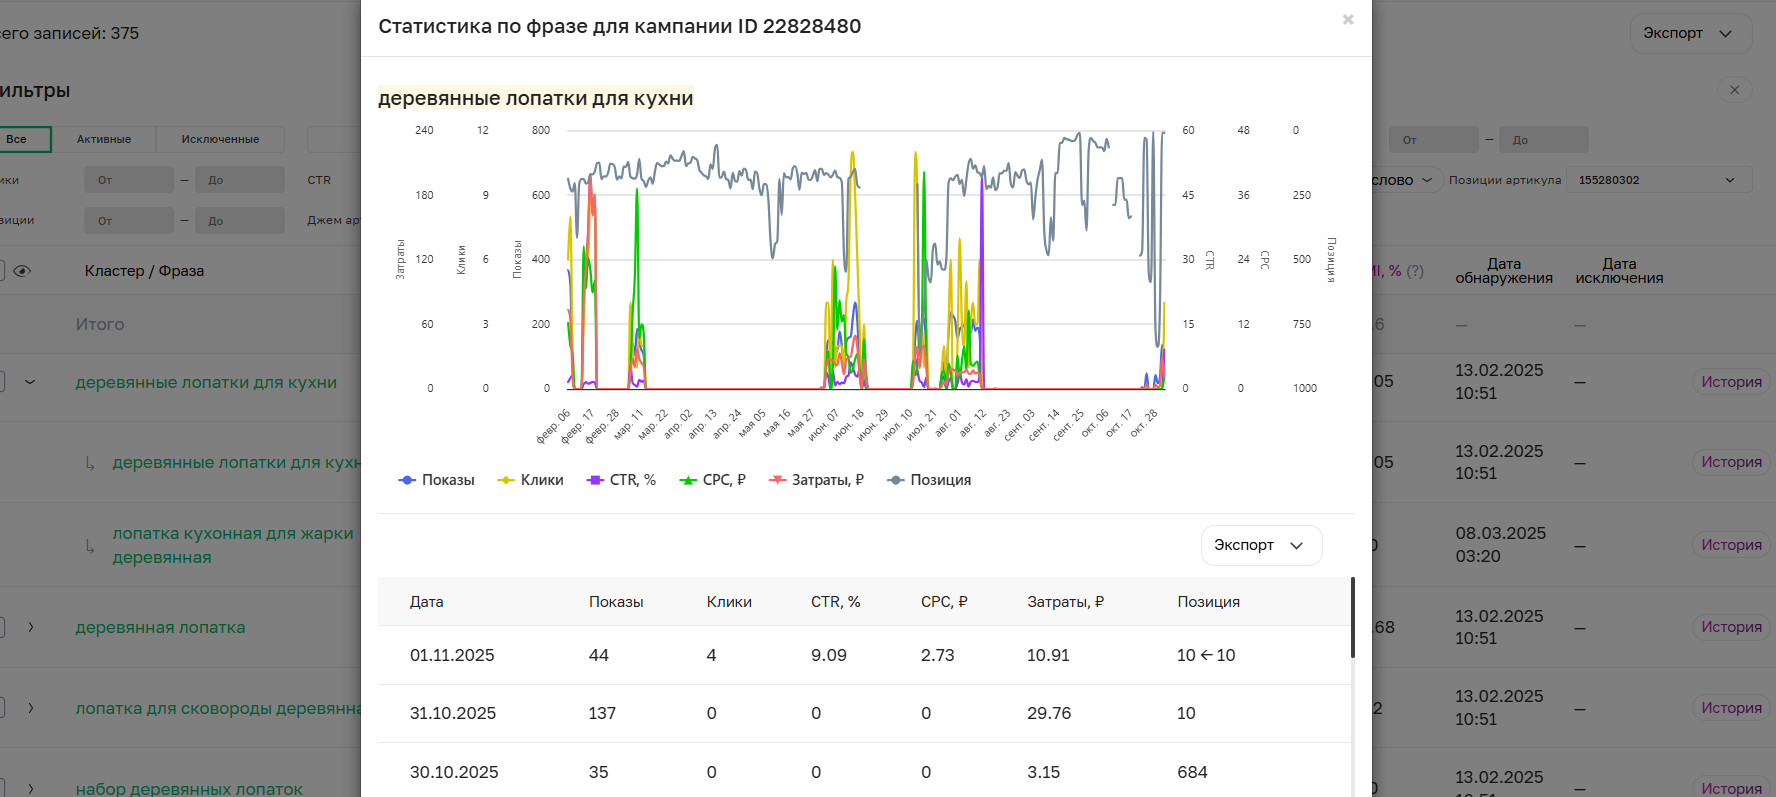Image resolution: width=1776 pixels, height=797 pixels.
Task: Click the filter panel close icon
Action: (1734, 90)
